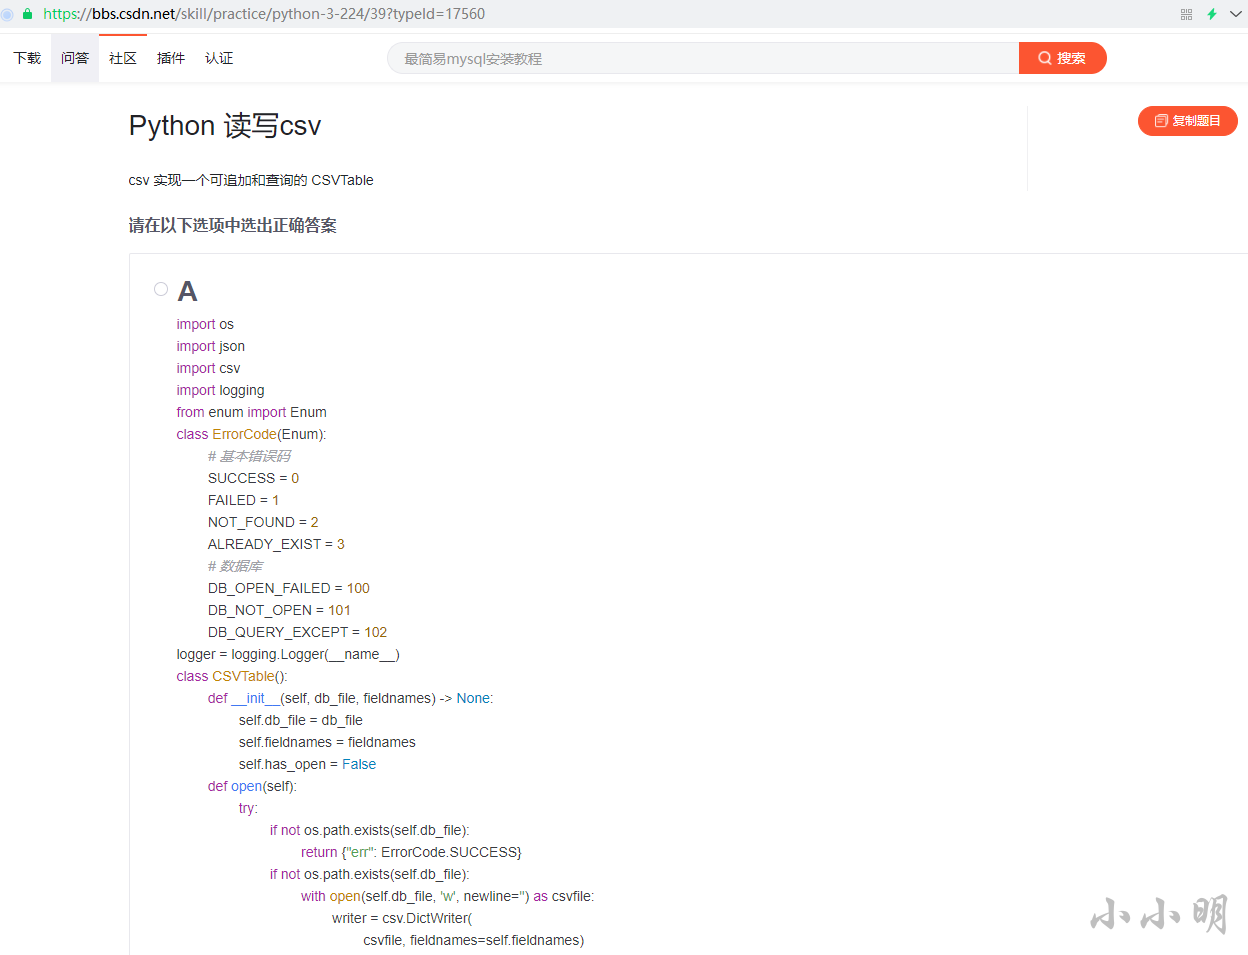Open the 社区 nav item
The image size is (1248, 955).
tap(123, 58)
